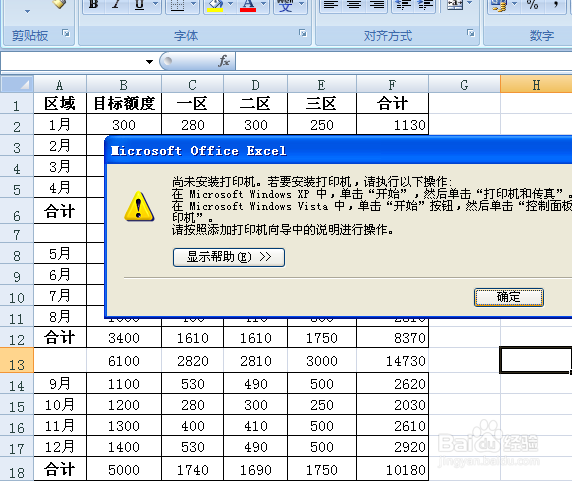Viewport: 572px width, 481px height.
Task: Select column H header
Action: [x=536, y=85]
